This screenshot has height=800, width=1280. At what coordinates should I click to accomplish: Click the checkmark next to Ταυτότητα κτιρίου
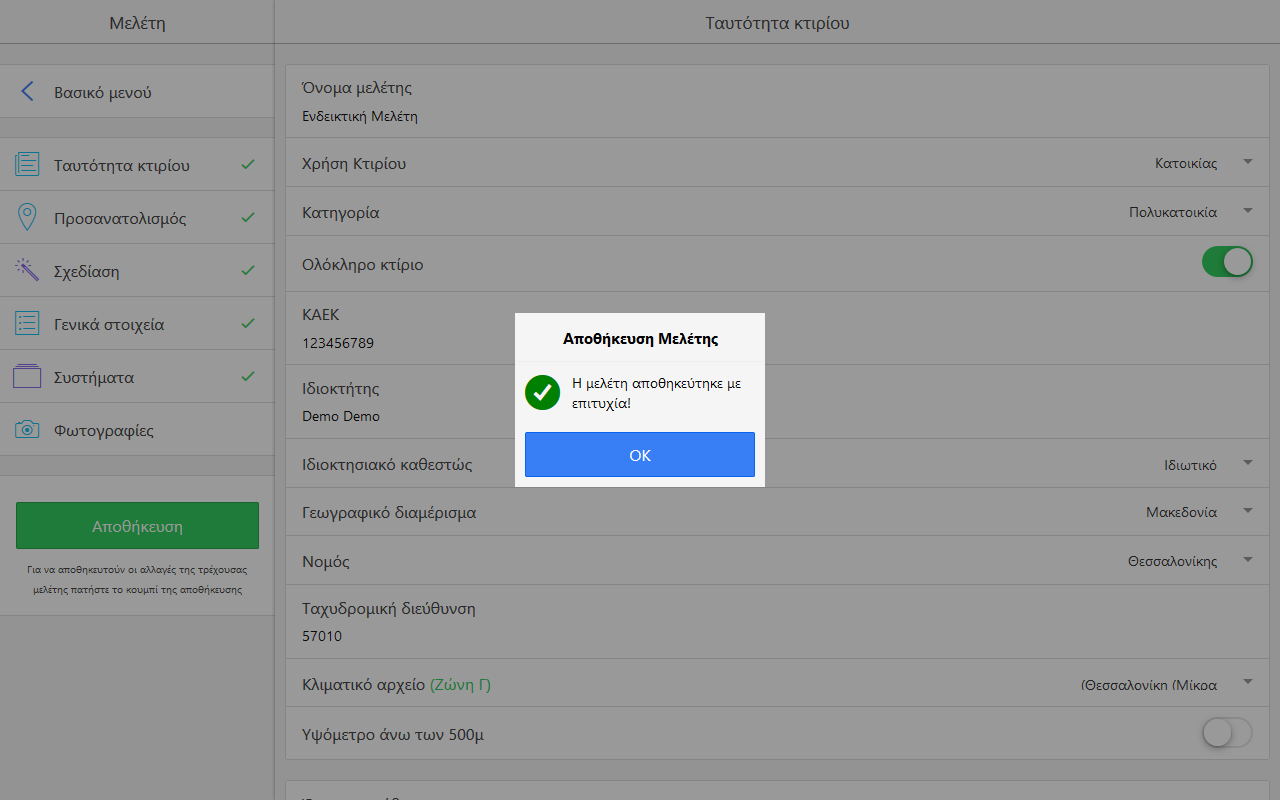[248, 164]
